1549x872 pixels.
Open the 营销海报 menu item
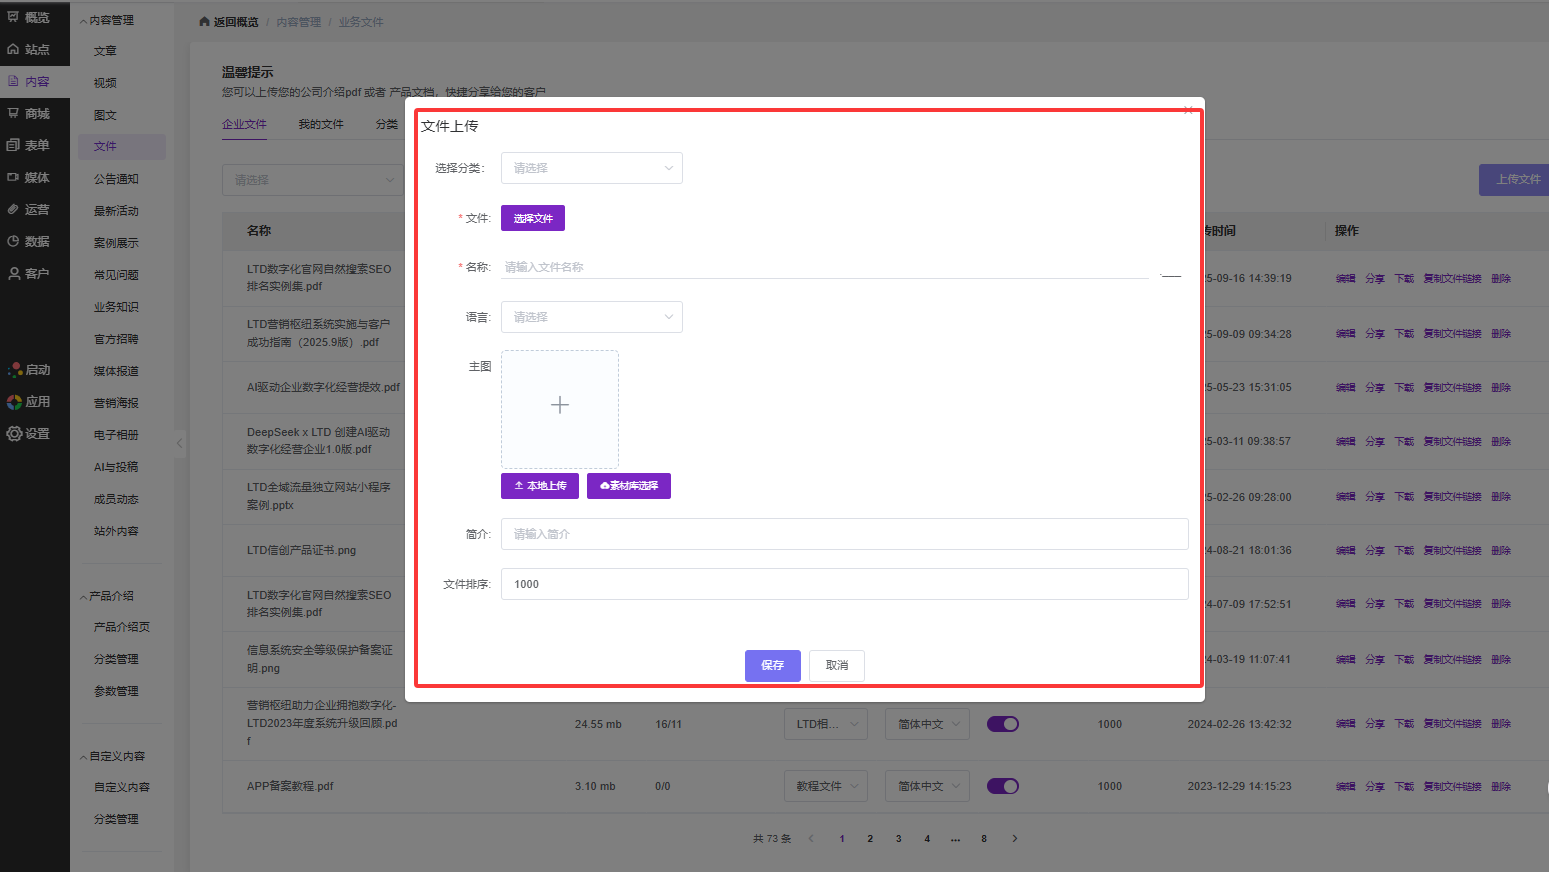116,403
